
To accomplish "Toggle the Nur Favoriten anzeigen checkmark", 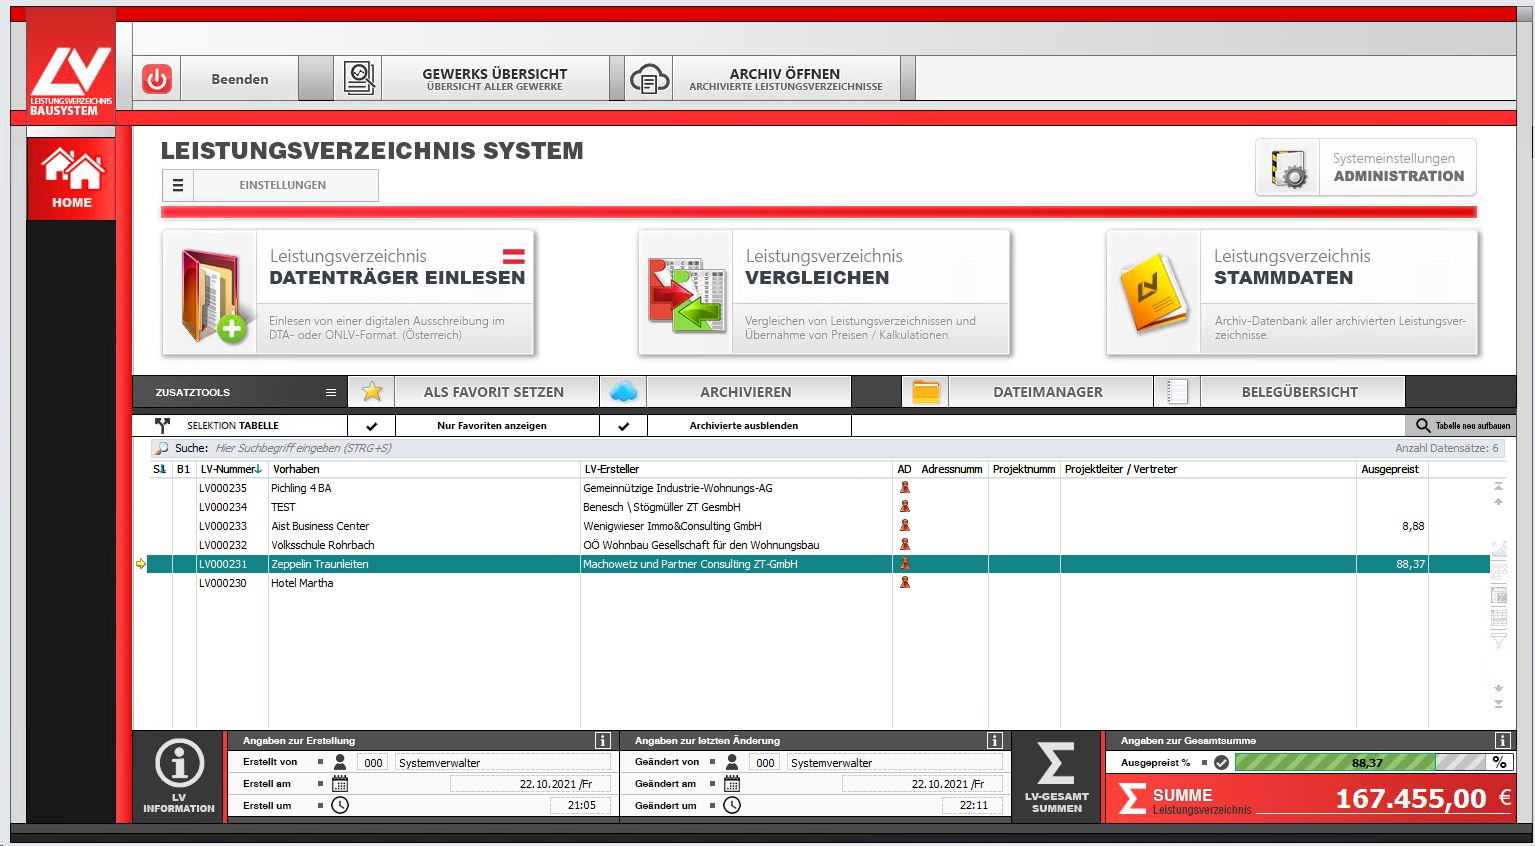I will (x=372, y=425).
